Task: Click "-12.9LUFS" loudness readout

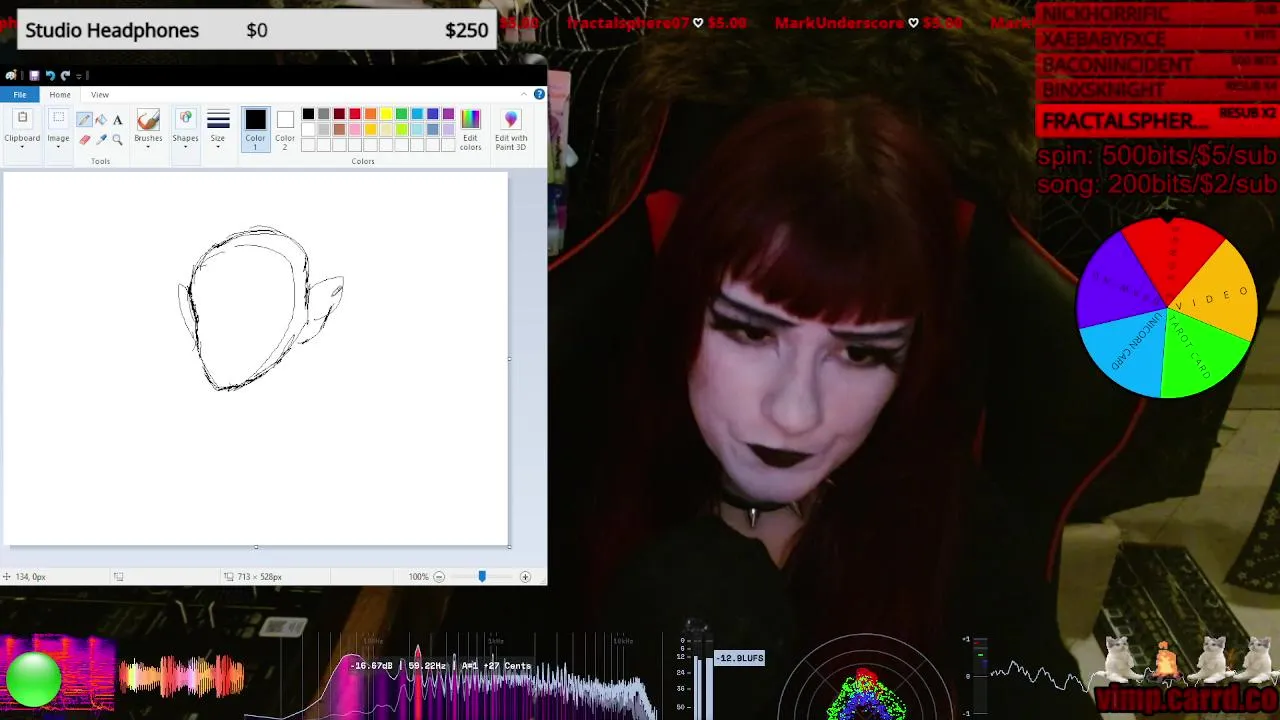Action: [x=740, y=658]
